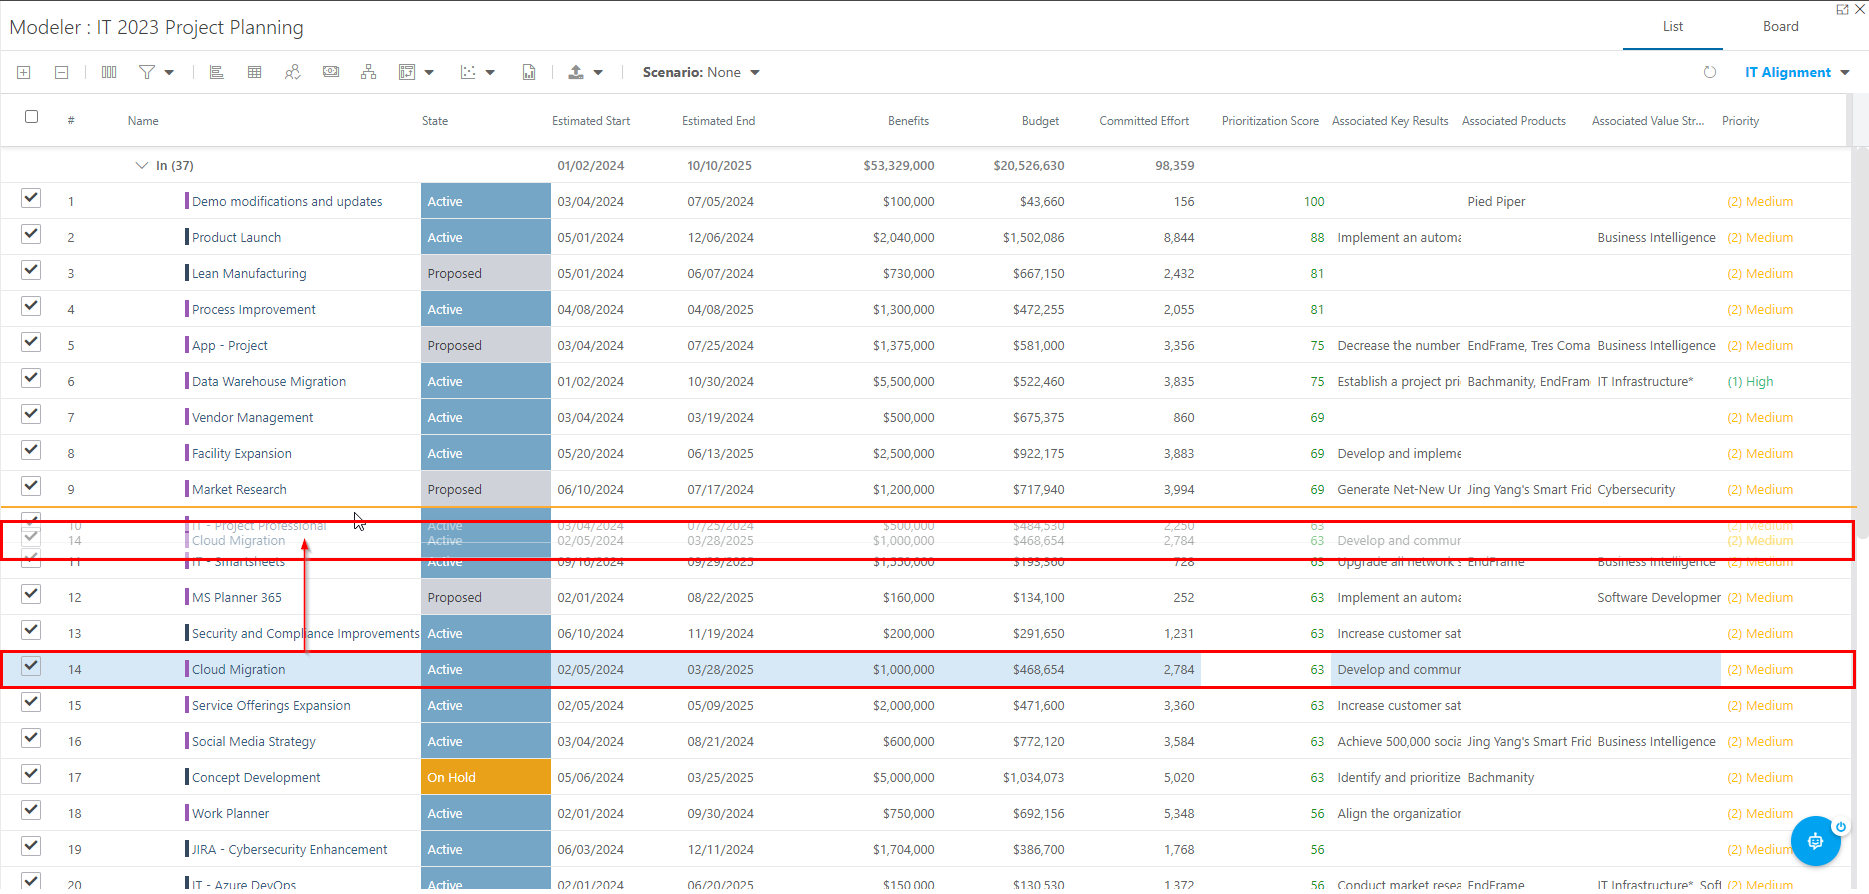Click the On Hold state cell of Concept Development
This screenshot has width=1869, height=894.
coord(486,777)
